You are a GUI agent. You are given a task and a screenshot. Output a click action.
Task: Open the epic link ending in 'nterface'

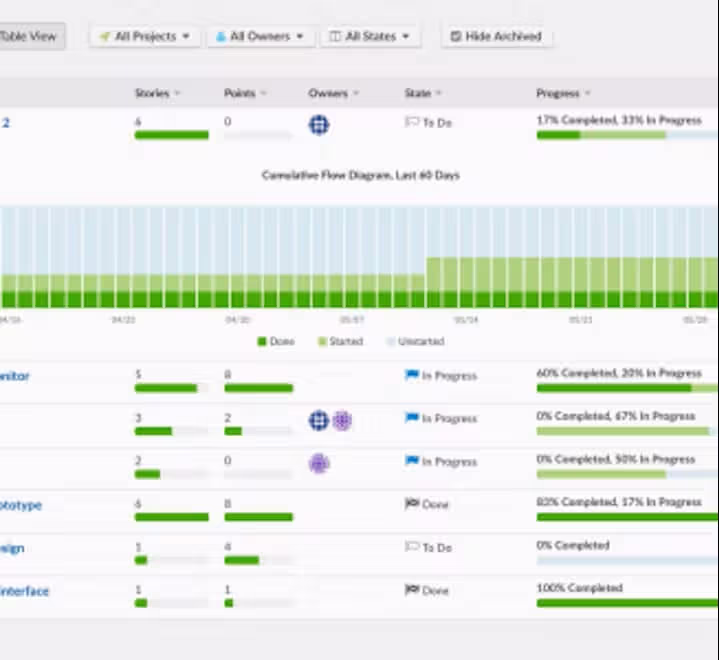(24, 591)
